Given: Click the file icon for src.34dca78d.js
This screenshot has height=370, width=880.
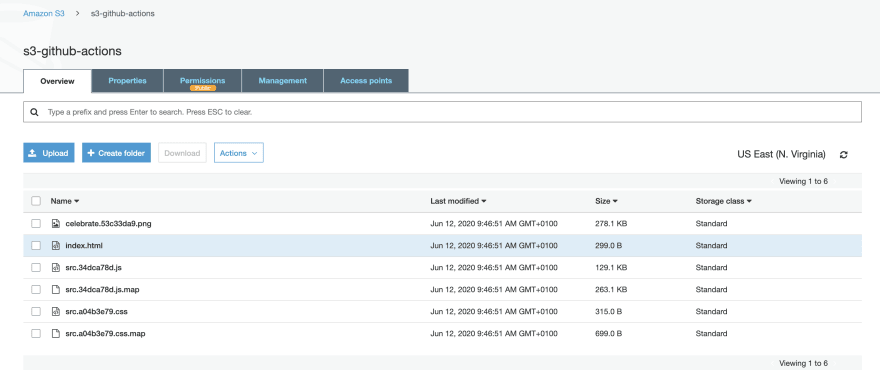Looking at the screenshot, I should point(56,267).
